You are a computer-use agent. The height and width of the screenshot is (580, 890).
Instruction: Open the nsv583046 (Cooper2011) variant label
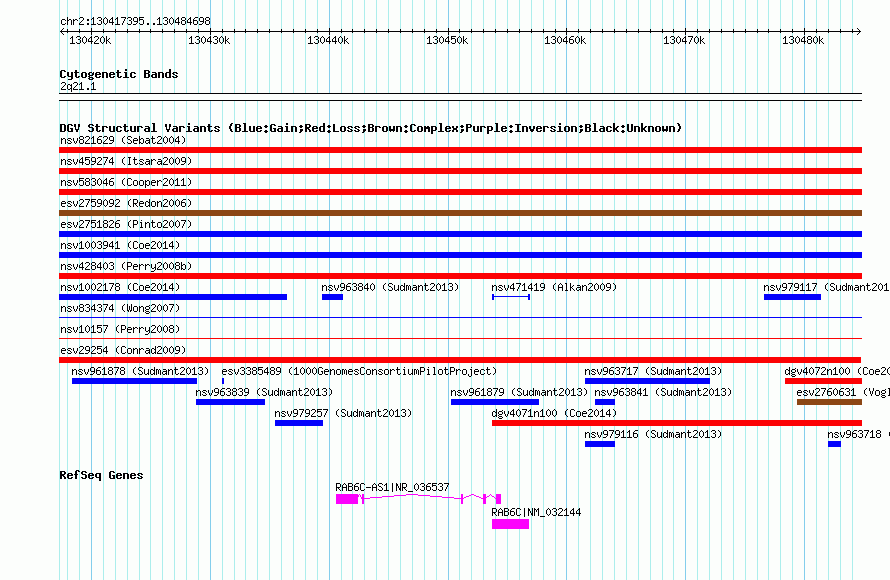pos(126,182)
